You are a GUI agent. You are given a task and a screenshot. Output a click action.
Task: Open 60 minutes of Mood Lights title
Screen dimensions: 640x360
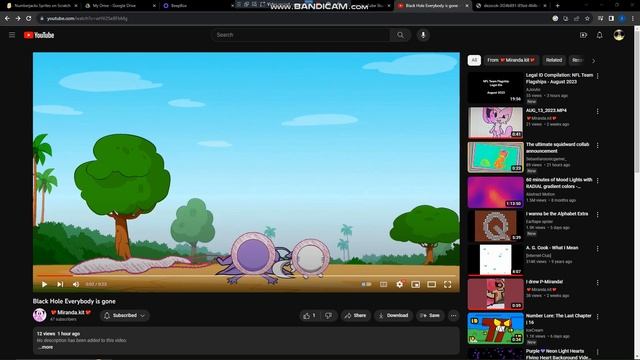click(x=559, y=183)
